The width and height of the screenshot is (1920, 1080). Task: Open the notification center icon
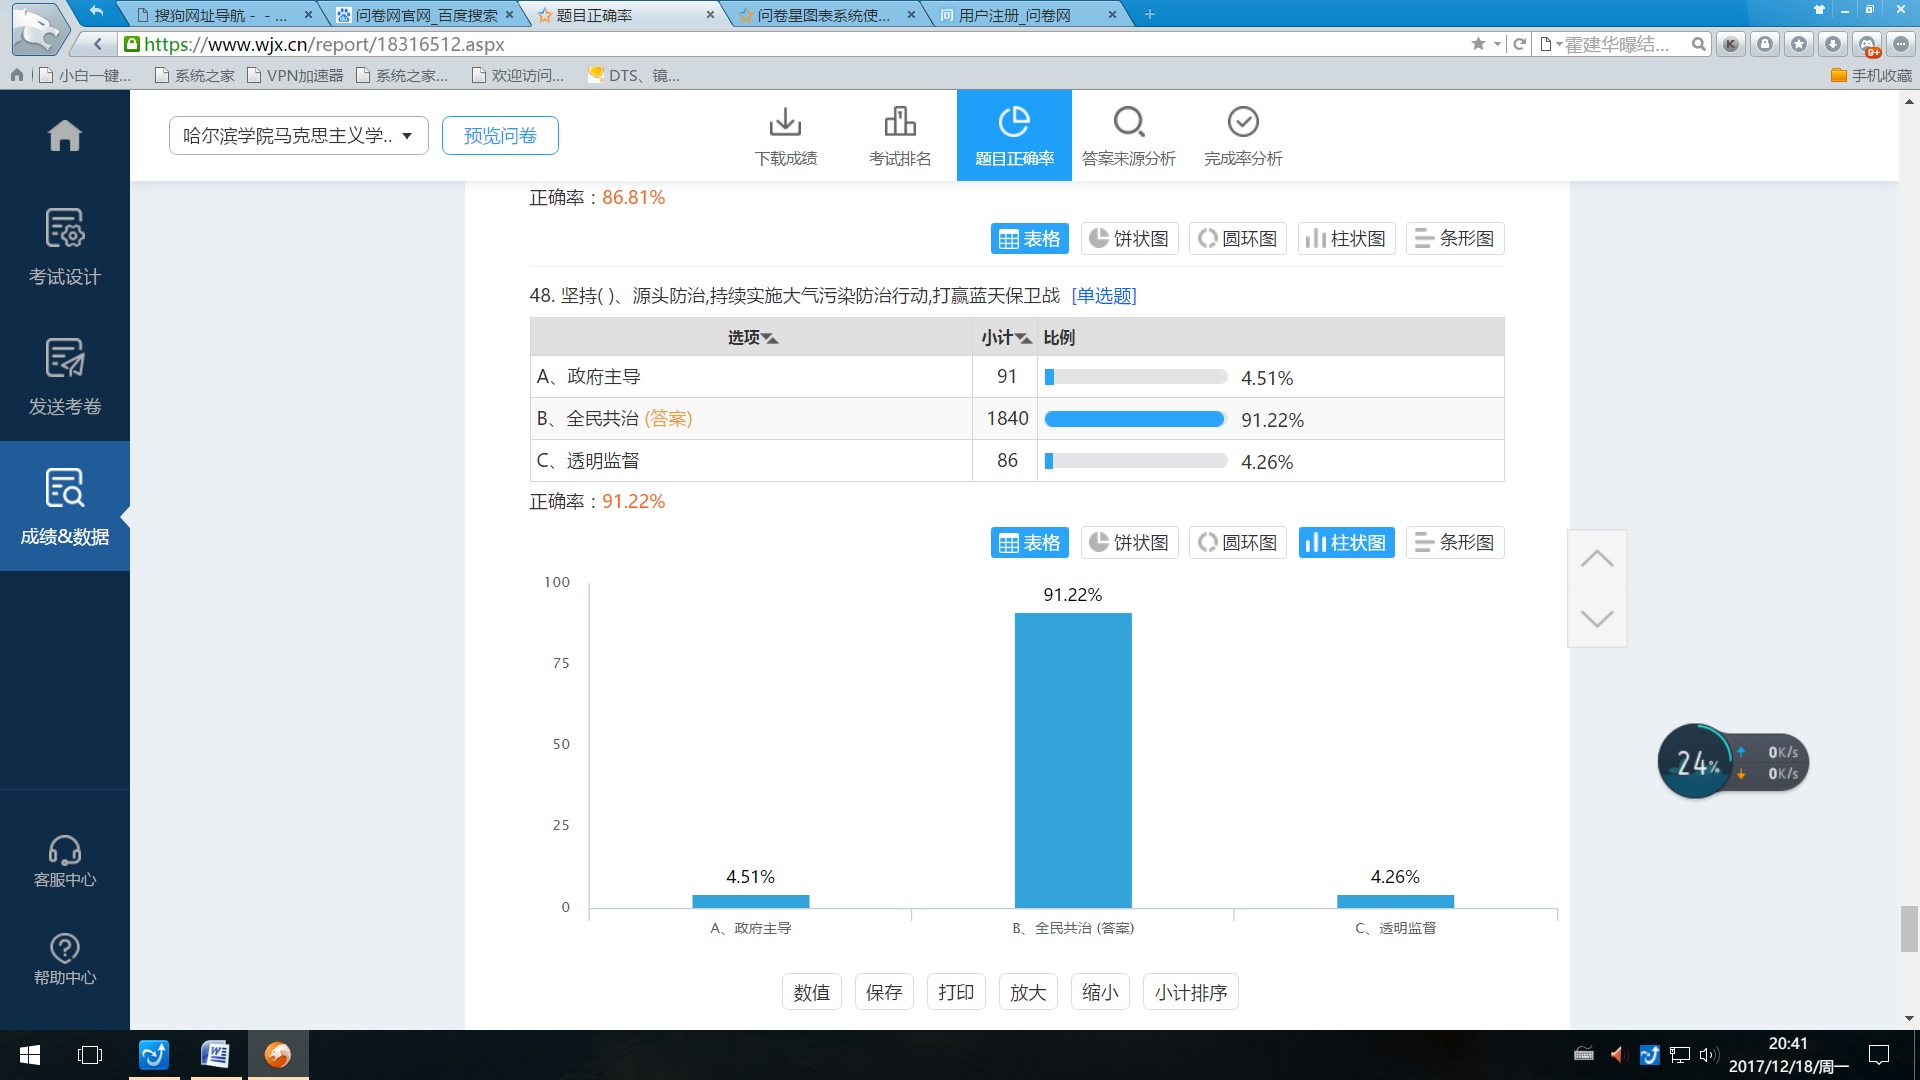click(x=1879, y=1055)
